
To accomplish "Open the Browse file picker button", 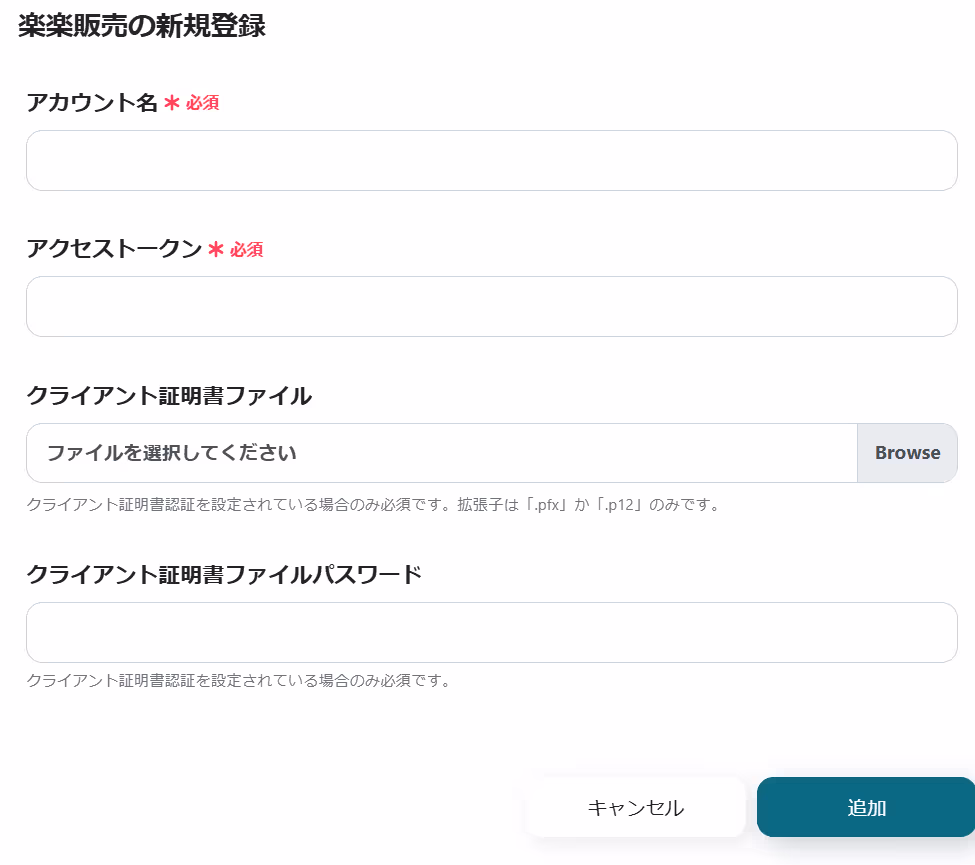I will pos(907,453).
